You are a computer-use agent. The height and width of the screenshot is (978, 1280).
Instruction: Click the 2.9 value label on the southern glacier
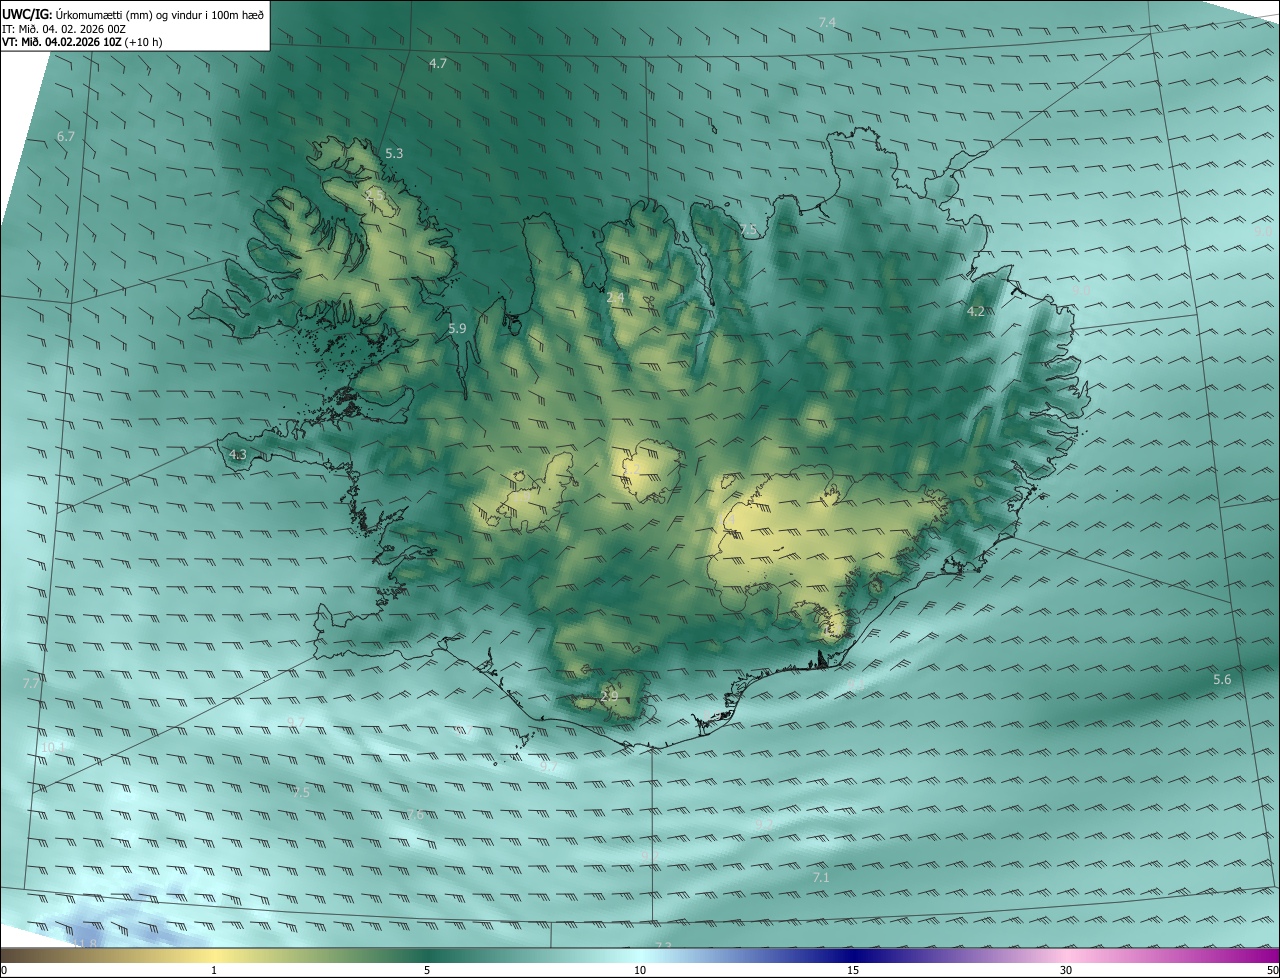pos(609,695)
